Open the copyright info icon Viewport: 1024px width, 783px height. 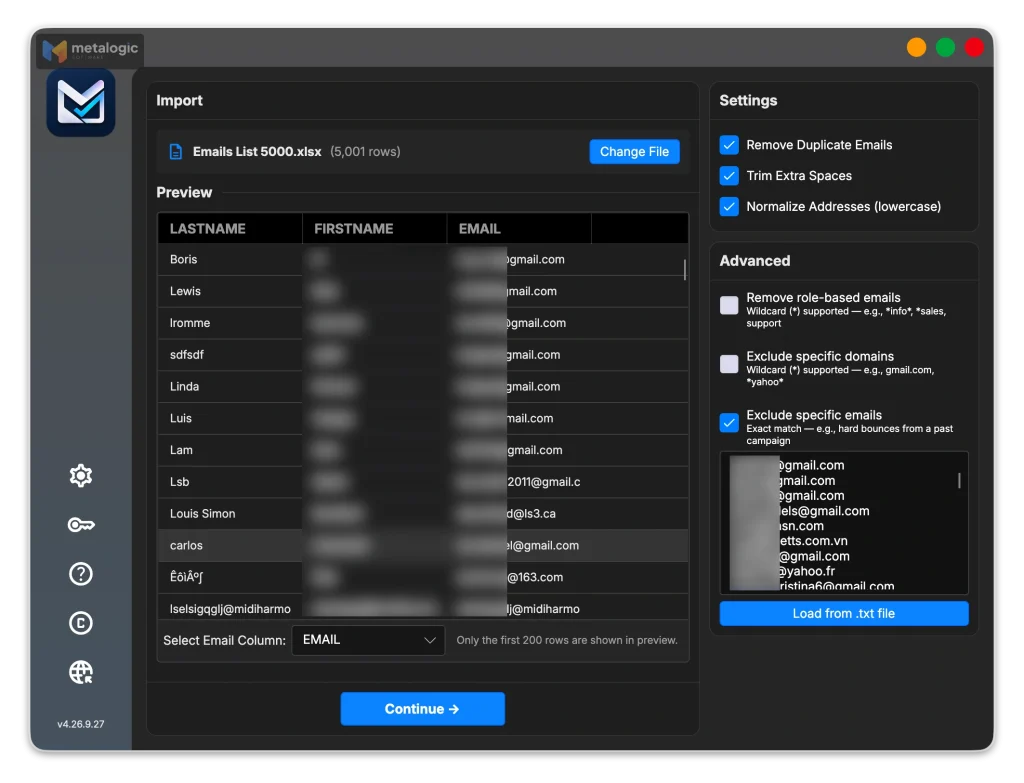click(x=81, y=623)
